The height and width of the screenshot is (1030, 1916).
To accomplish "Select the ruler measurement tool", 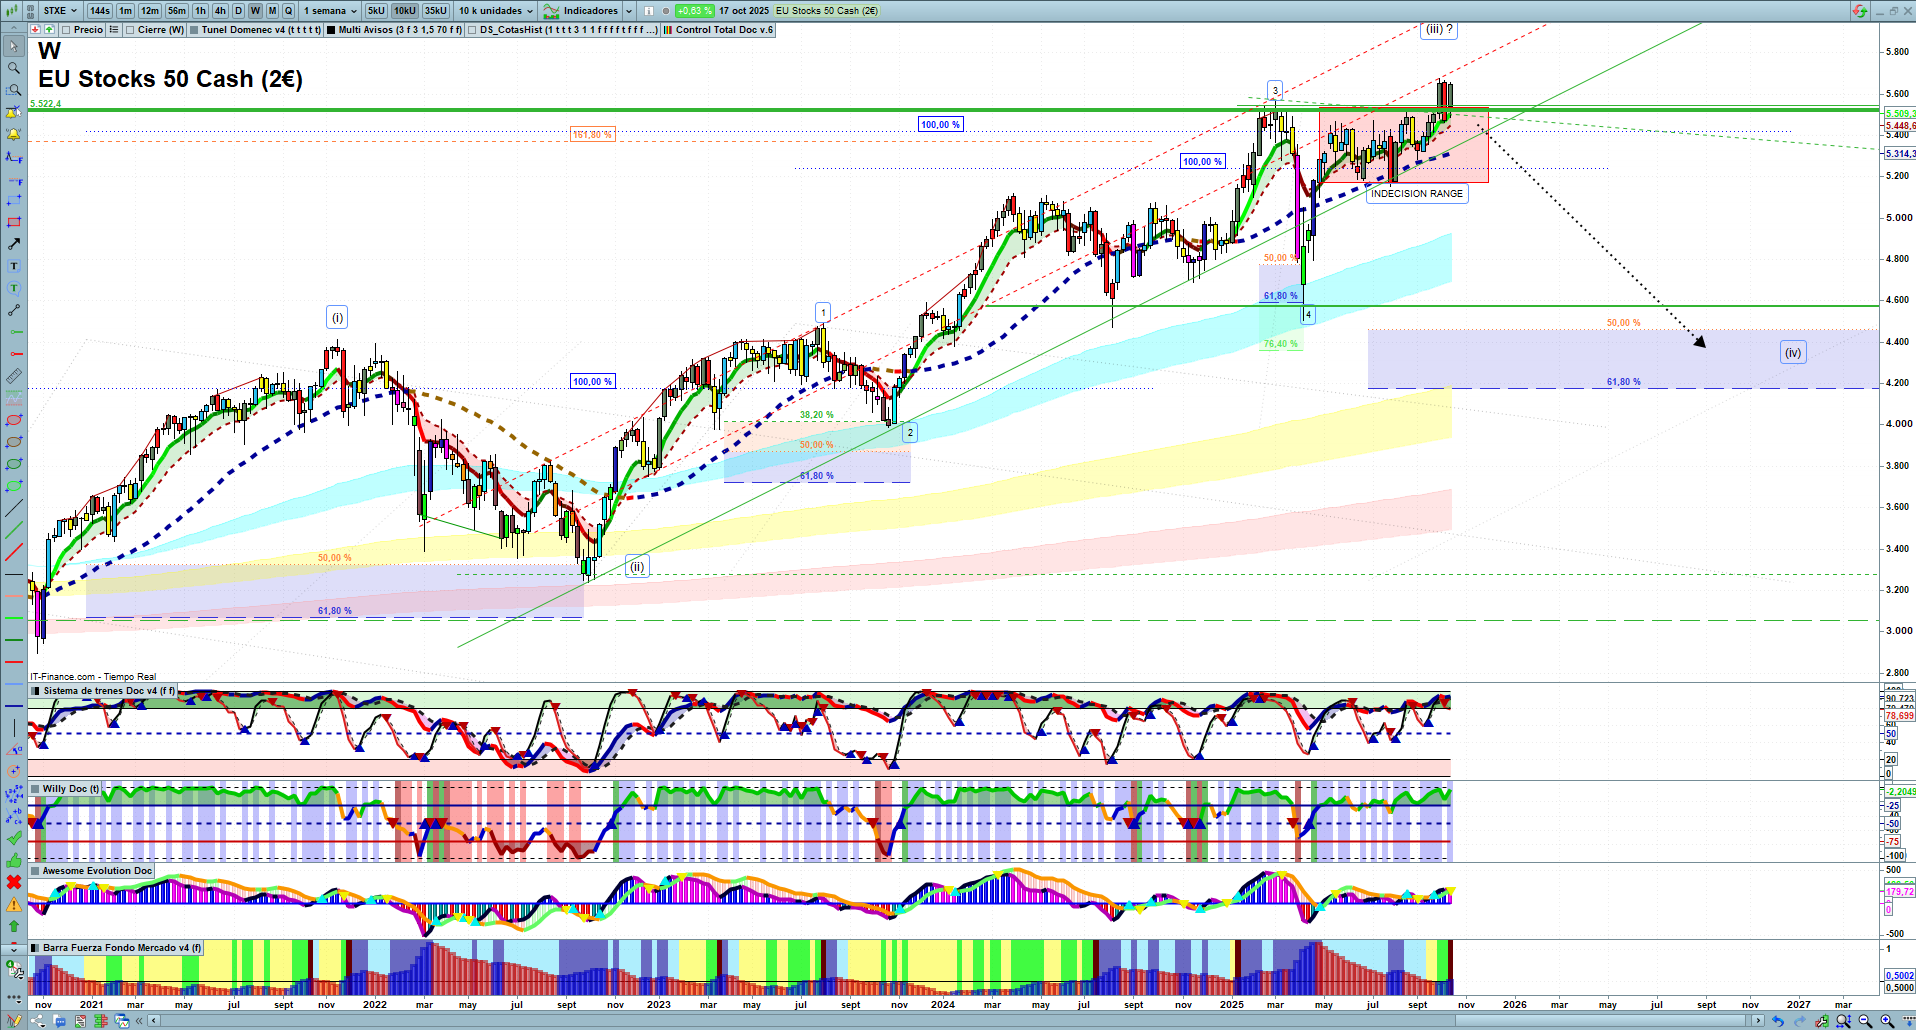I will tap(14, 376).
